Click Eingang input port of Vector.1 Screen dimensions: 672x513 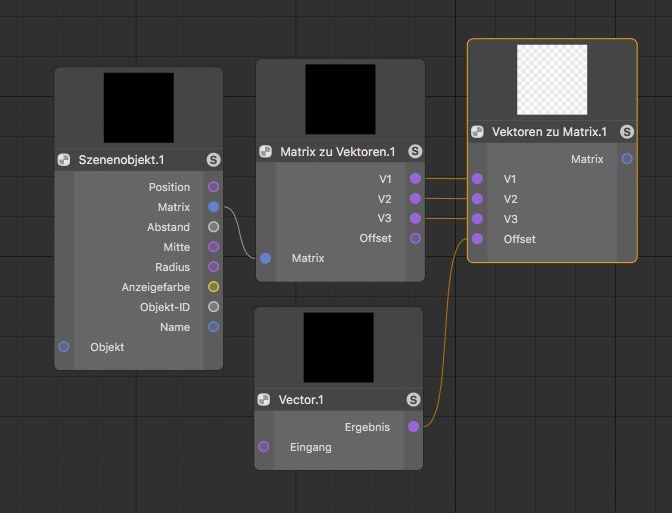(x=264, y=447)
